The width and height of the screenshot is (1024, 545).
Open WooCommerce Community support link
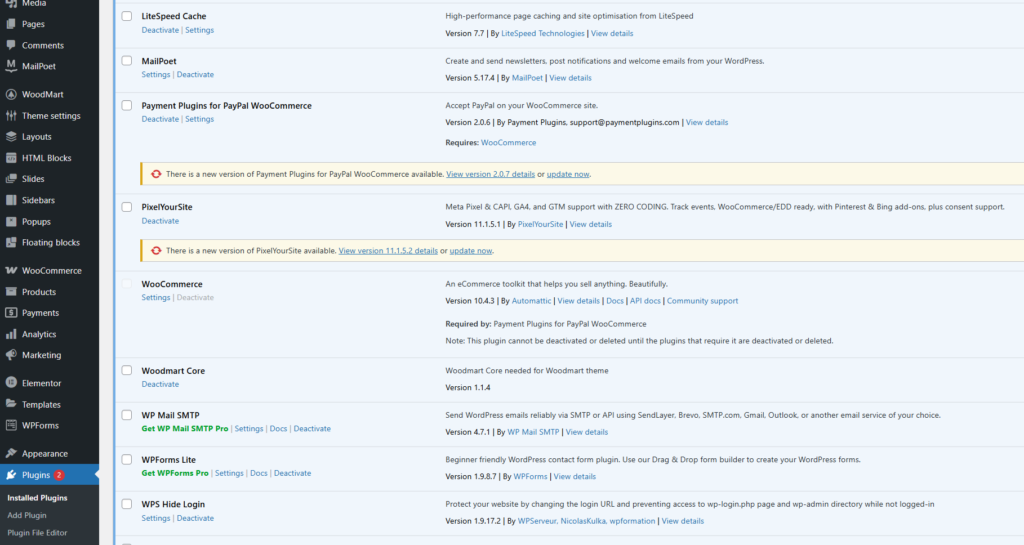pyautogui.click(x=702, y=301)
